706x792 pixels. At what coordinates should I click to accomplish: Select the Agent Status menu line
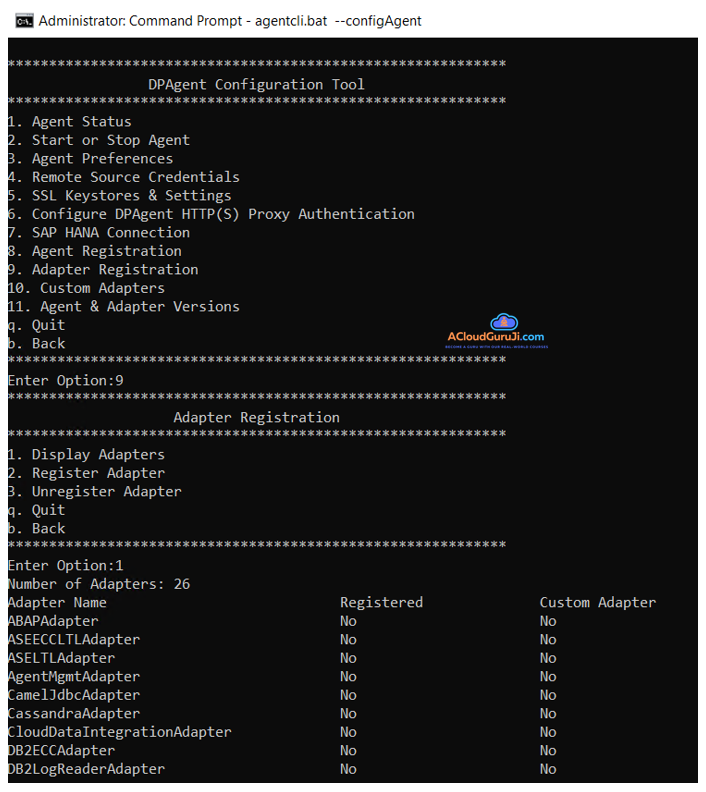coord(69,122)
